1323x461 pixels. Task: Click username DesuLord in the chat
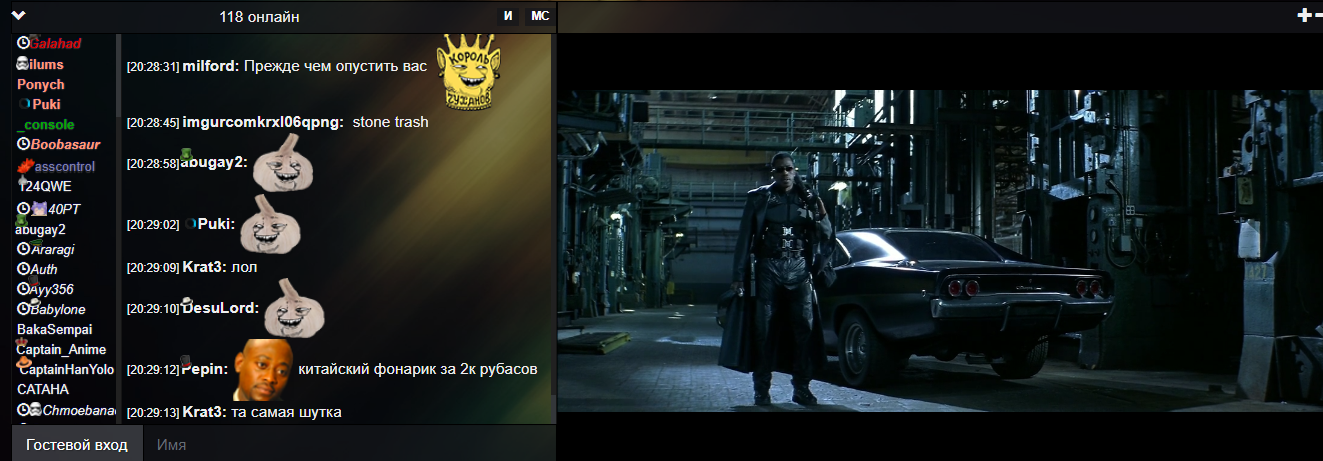220,308
